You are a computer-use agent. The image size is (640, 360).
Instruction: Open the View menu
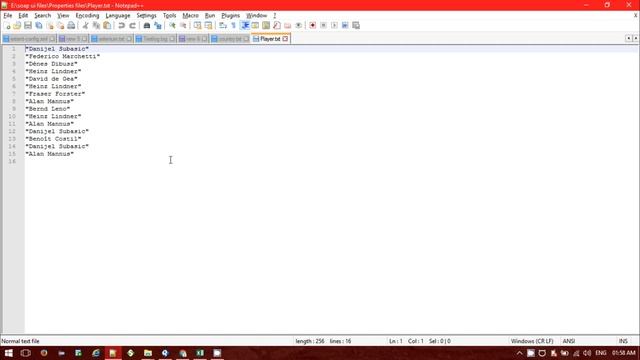pos(63,16)
